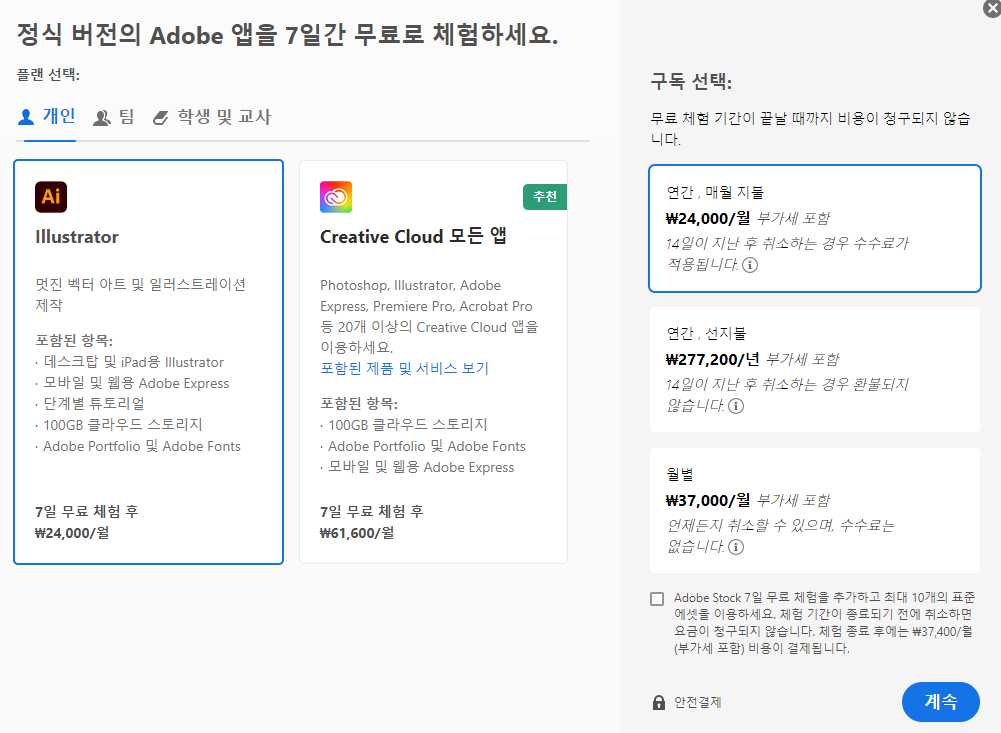
Task: Click 100GB 클라우드 스토리지 in Illustrator card
Action: click(123, 425)
